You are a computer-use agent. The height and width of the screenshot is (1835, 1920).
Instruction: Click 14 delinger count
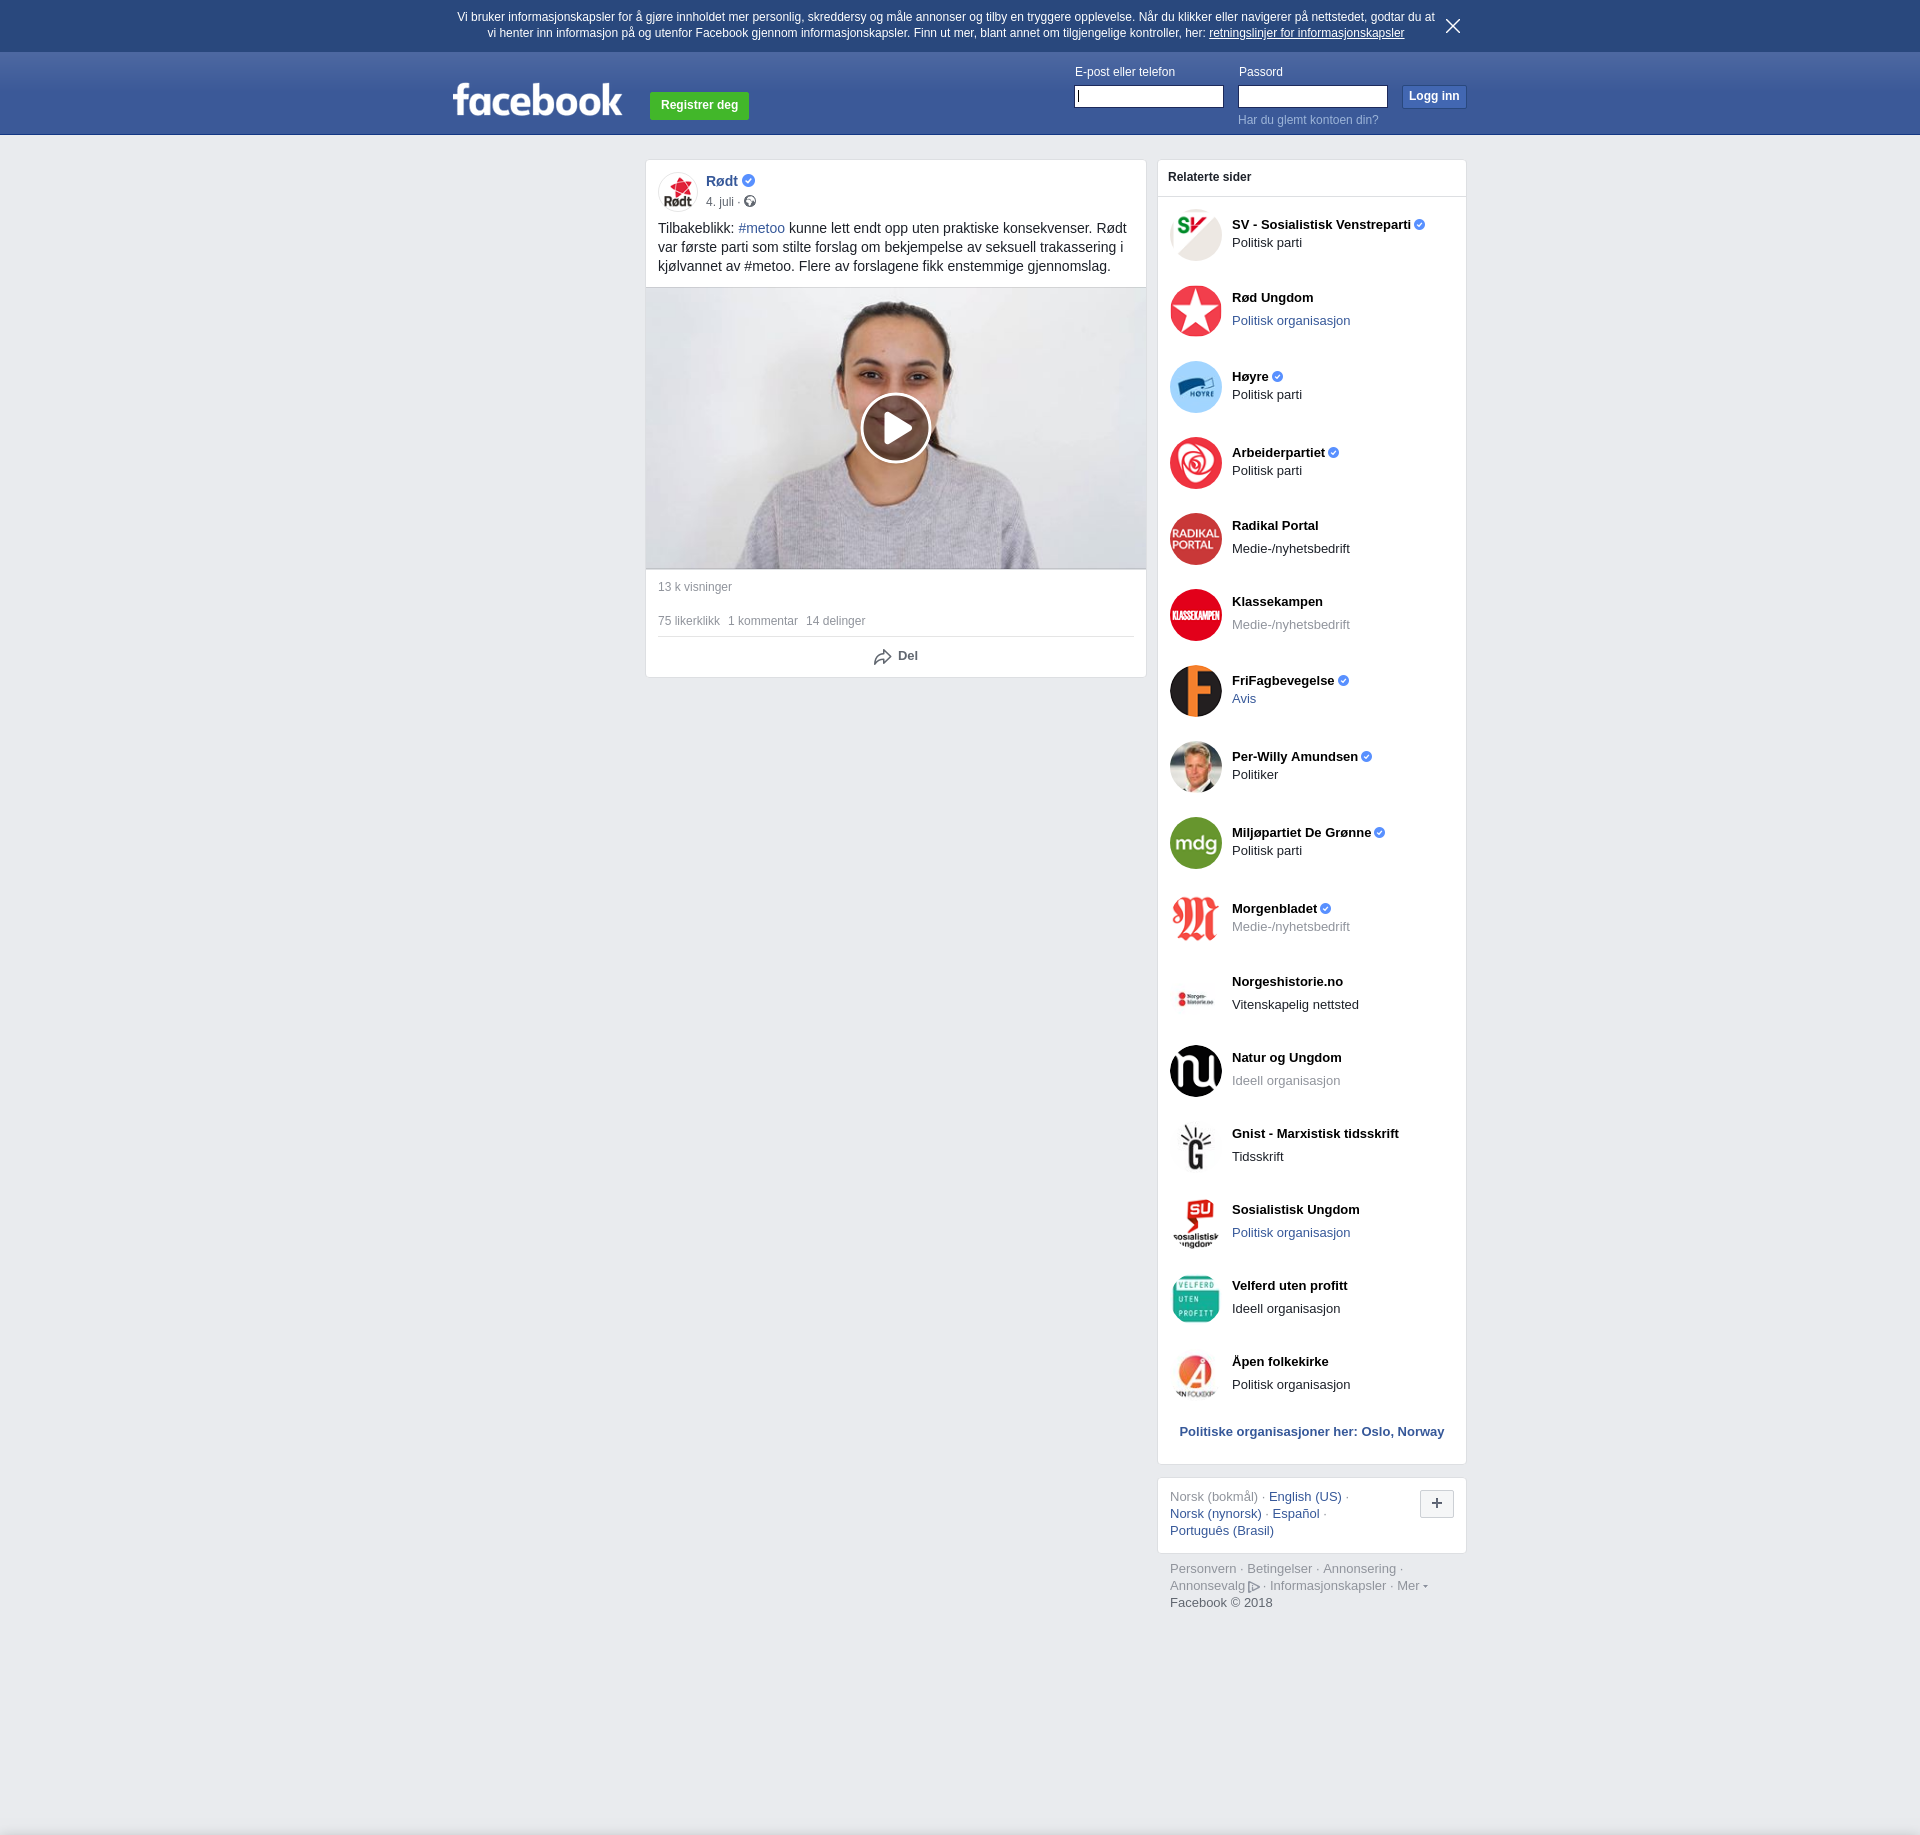coord(836,621)
